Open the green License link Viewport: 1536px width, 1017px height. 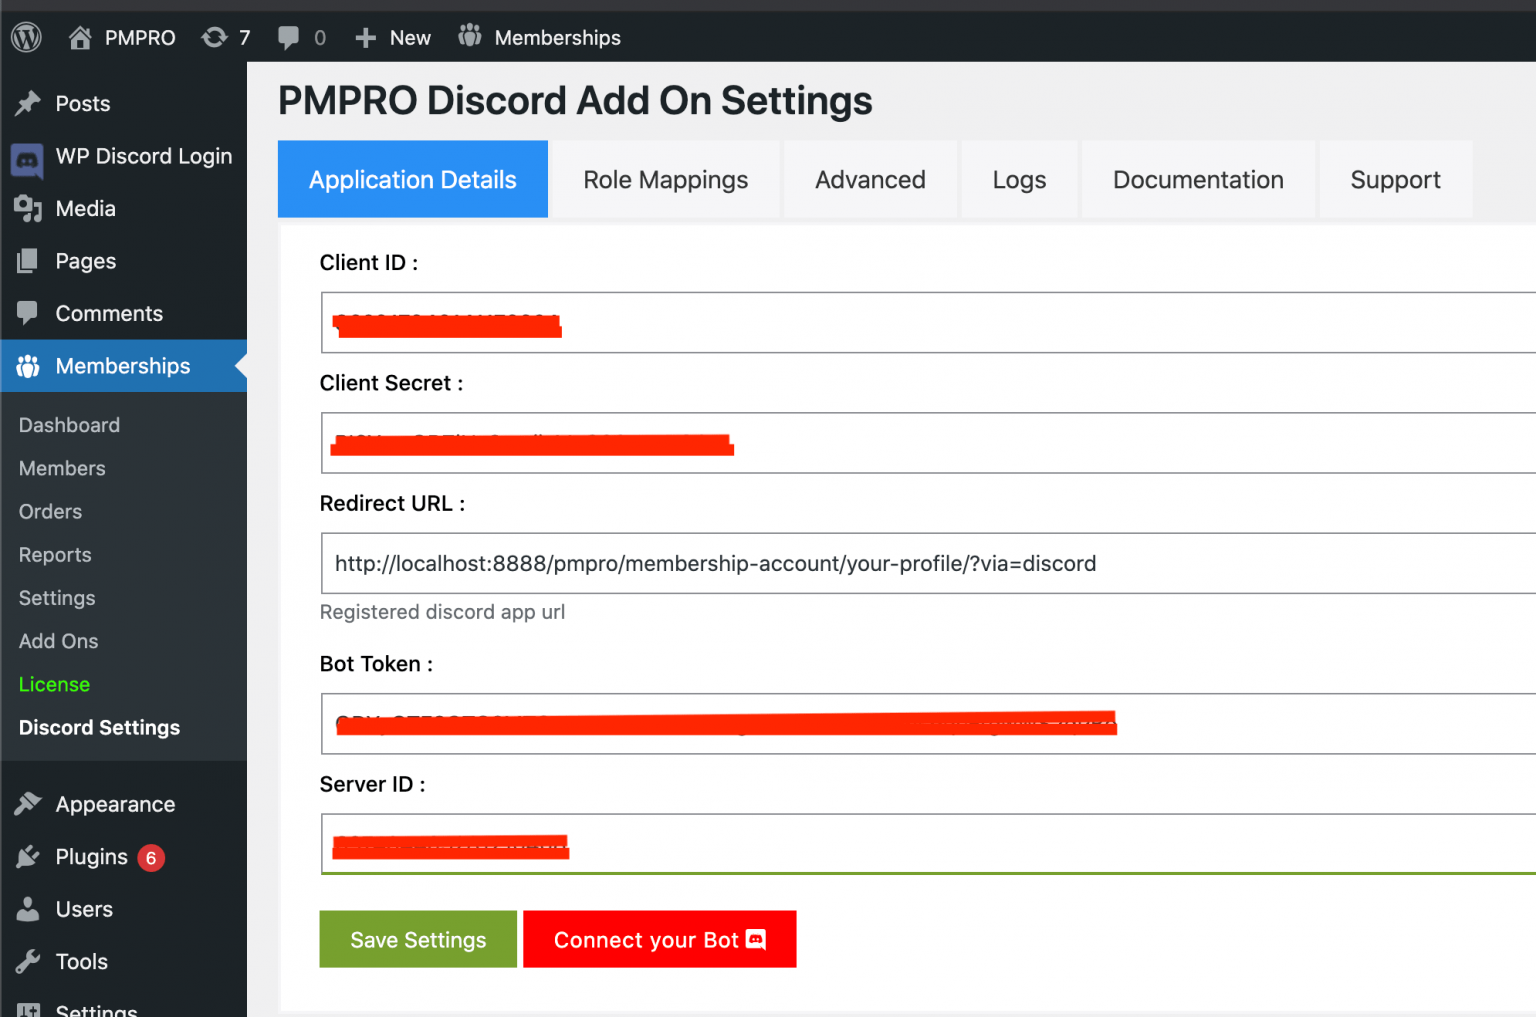click(x=54, y=684)
